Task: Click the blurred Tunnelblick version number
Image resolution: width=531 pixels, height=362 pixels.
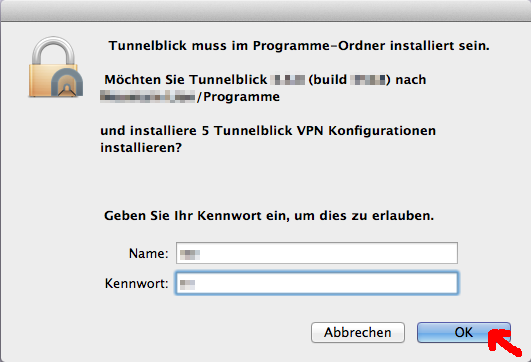Action: click(x=288, y=80)
